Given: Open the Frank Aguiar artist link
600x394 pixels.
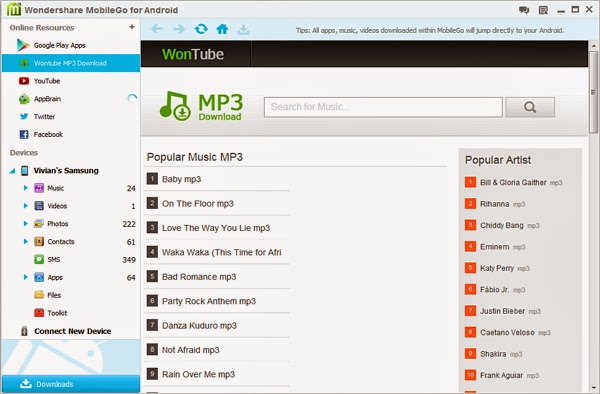Looking at the screenshot, I should [502, 375].
